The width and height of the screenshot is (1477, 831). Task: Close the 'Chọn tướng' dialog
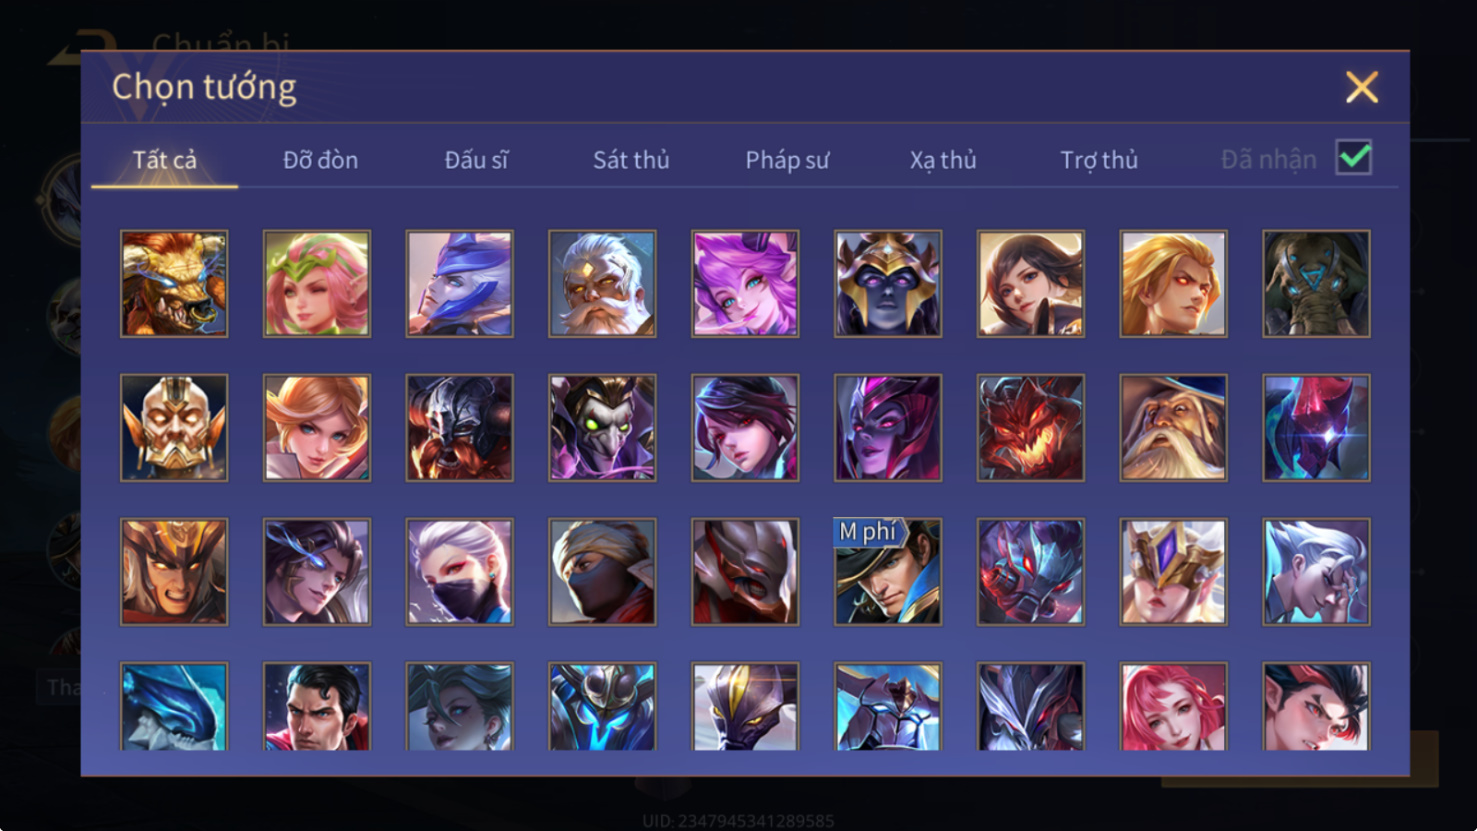click(1361, 87)
